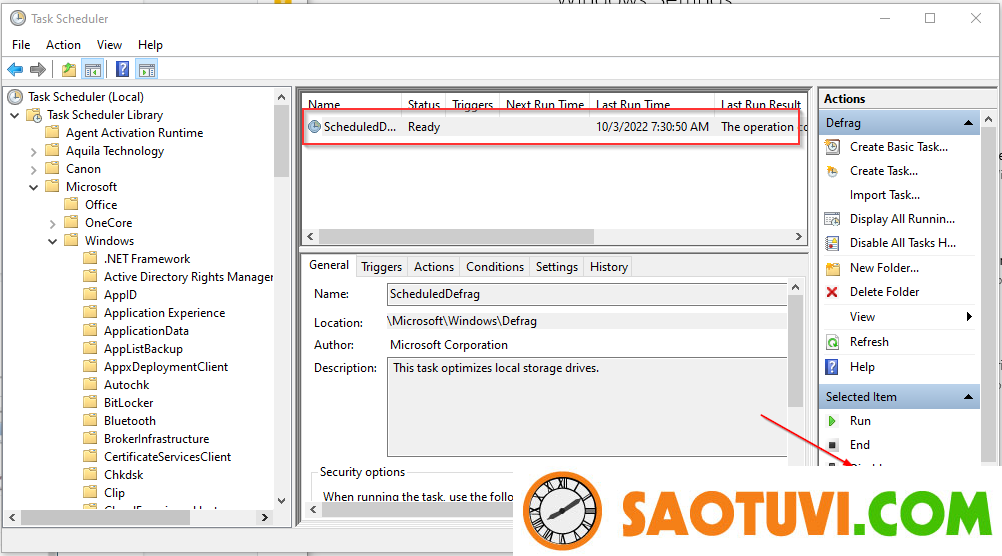Click the Description text box

coord(587,406)
